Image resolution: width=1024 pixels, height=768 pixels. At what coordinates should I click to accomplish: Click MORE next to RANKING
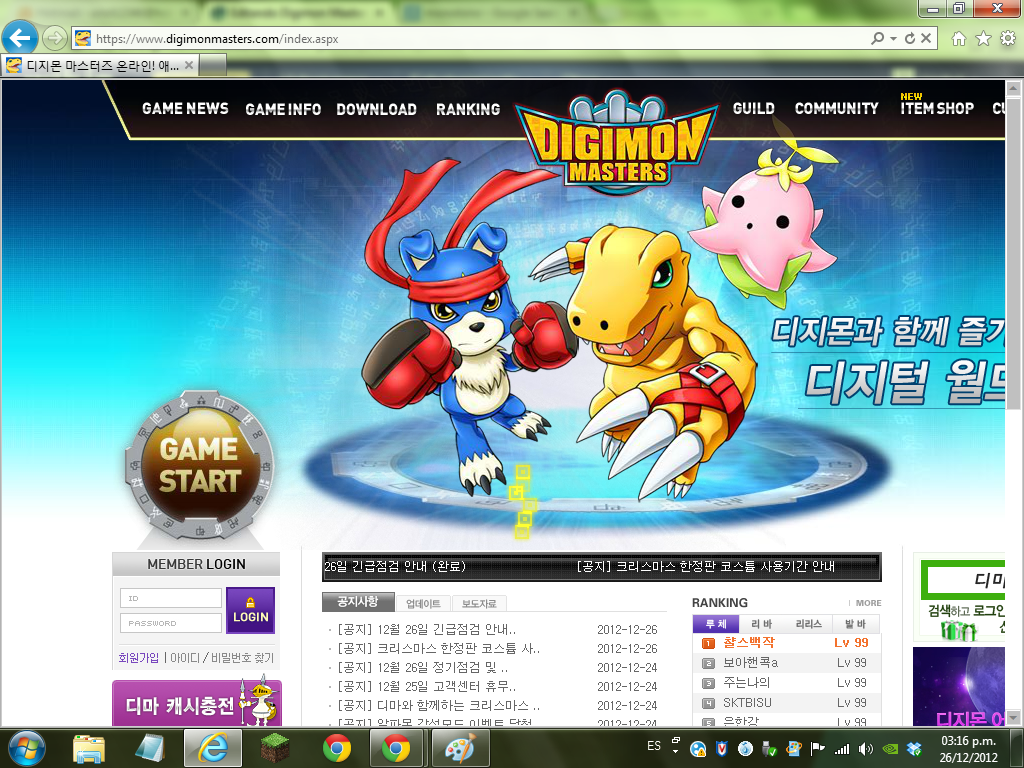tap(867, 603)
